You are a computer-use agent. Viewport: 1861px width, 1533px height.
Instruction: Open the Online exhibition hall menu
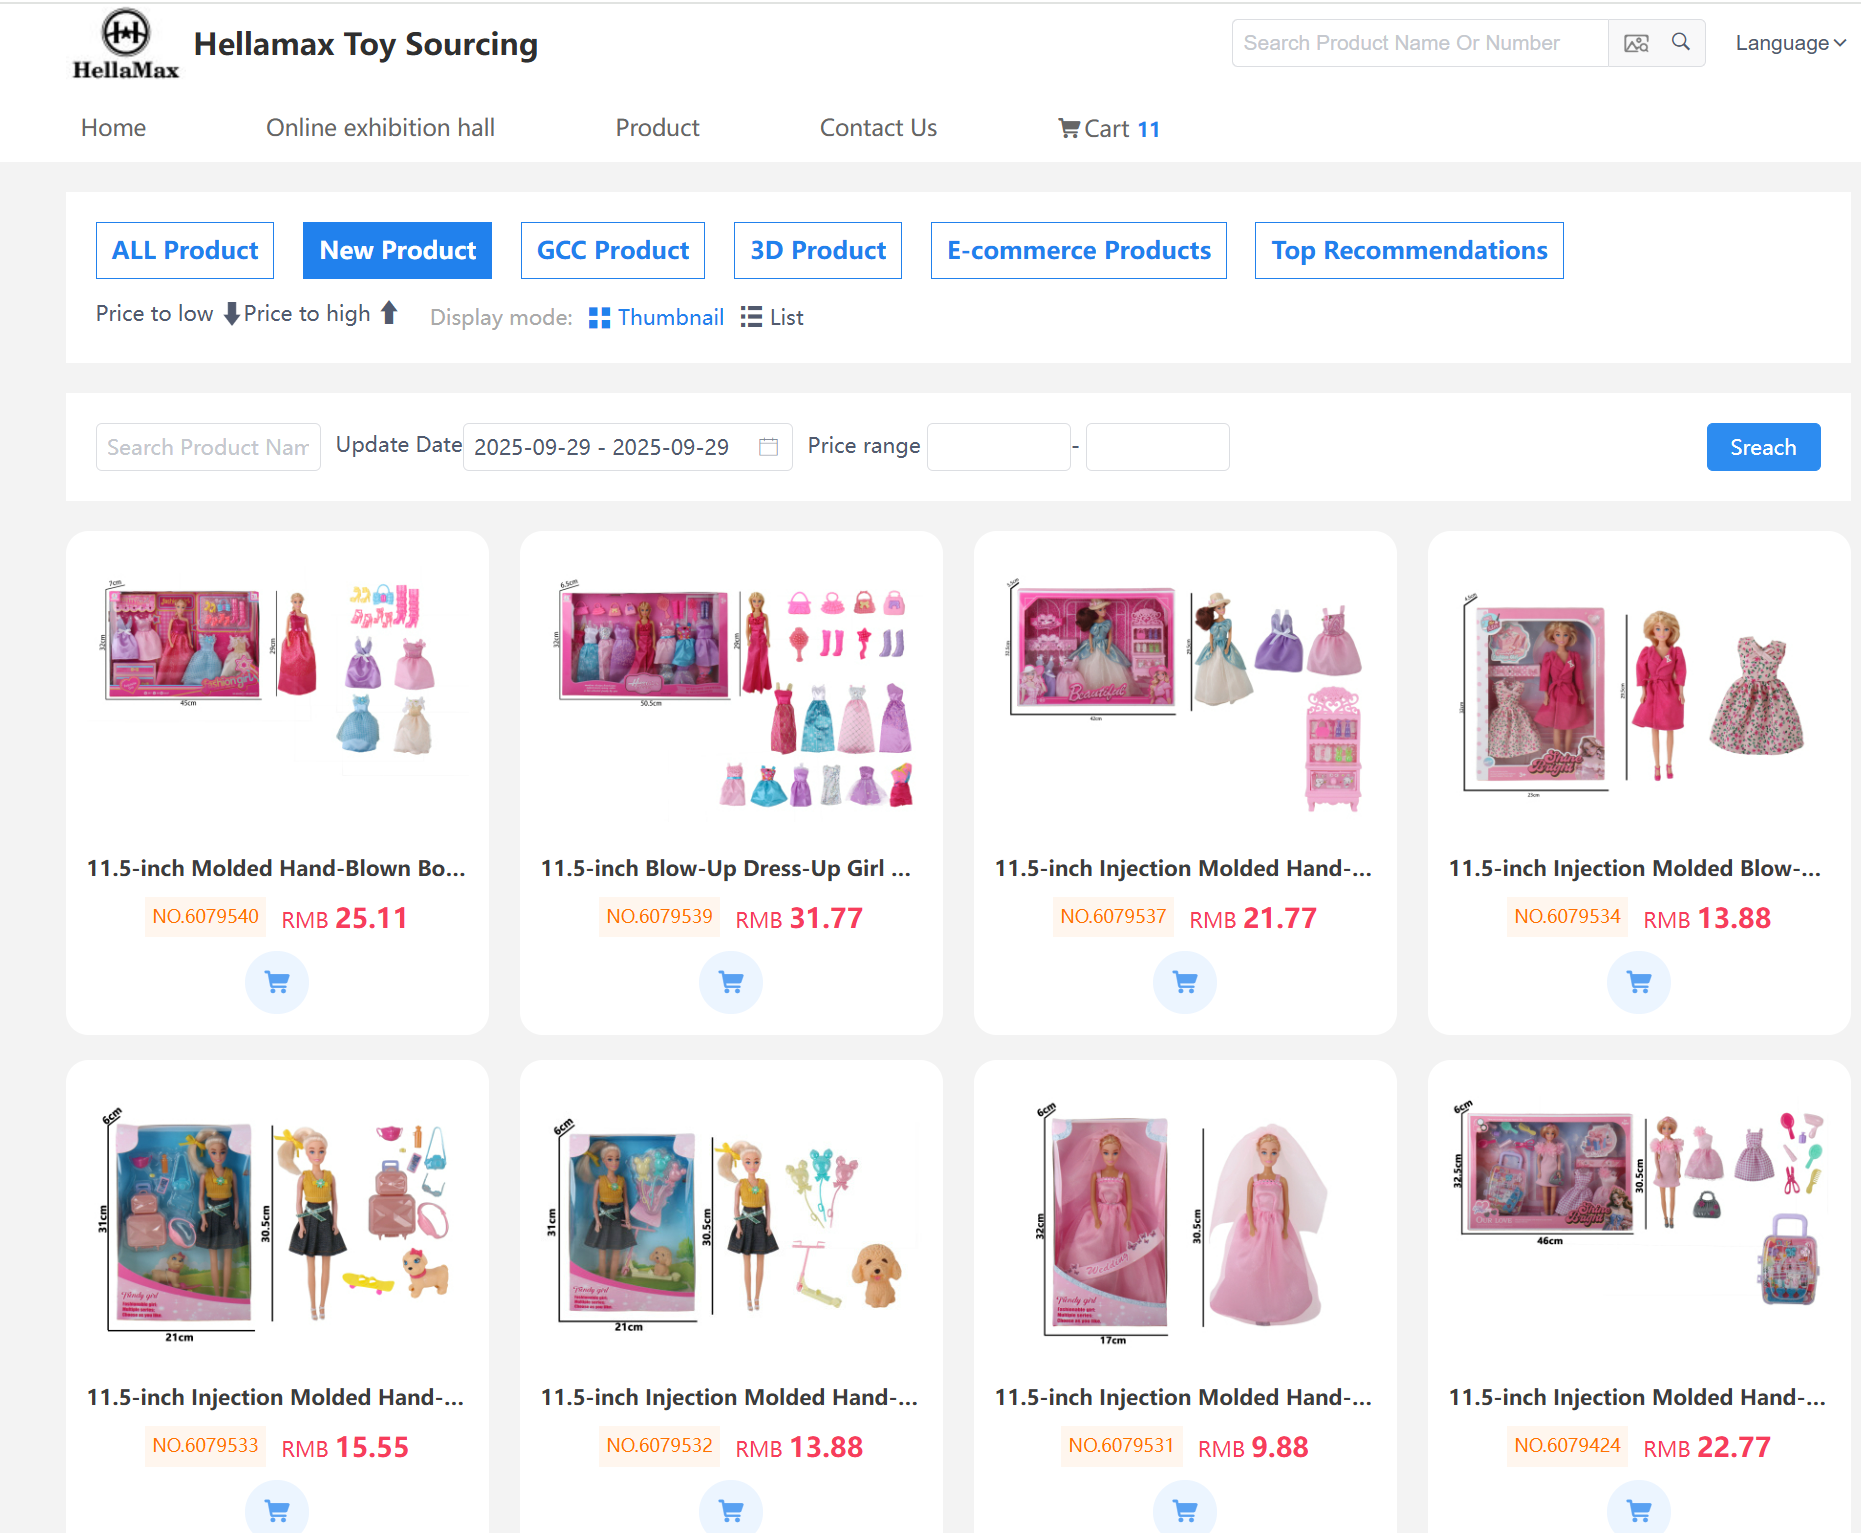pyautogui.click(x=380, y=128)
